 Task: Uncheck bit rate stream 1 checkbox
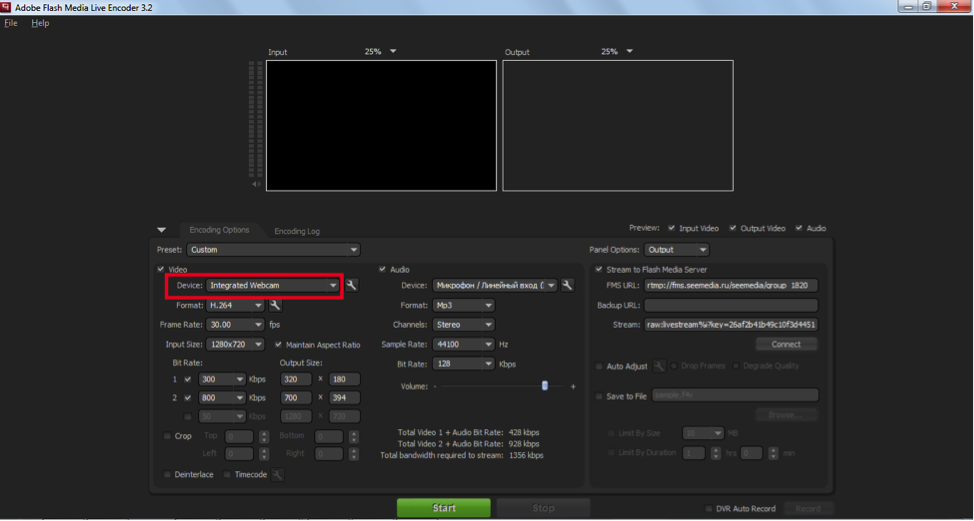188,379
